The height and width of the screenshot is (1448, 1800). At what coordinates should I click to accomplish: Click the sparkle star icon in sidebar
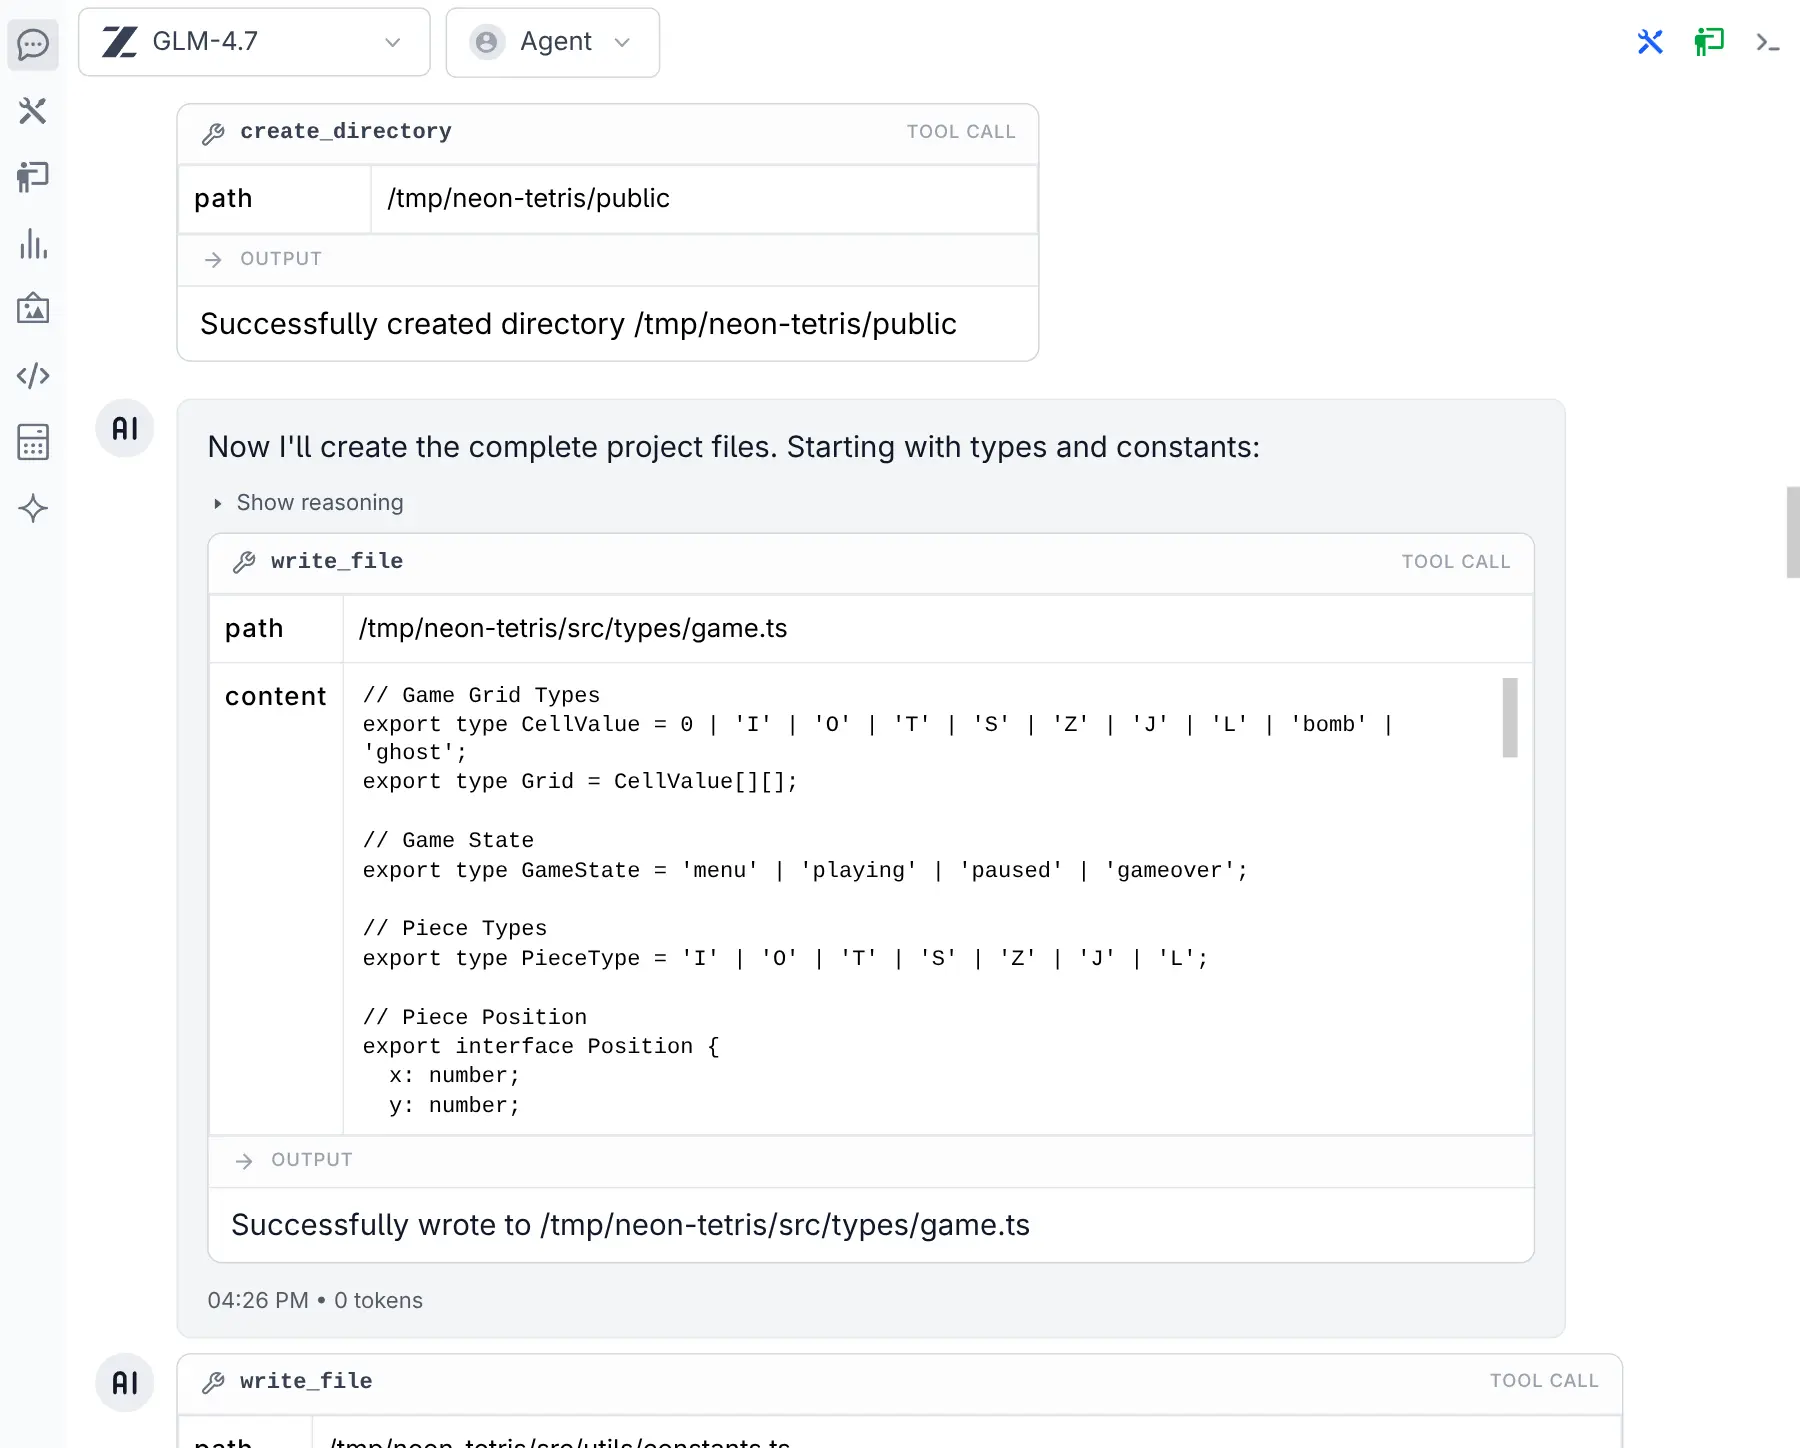pos(33,508)
